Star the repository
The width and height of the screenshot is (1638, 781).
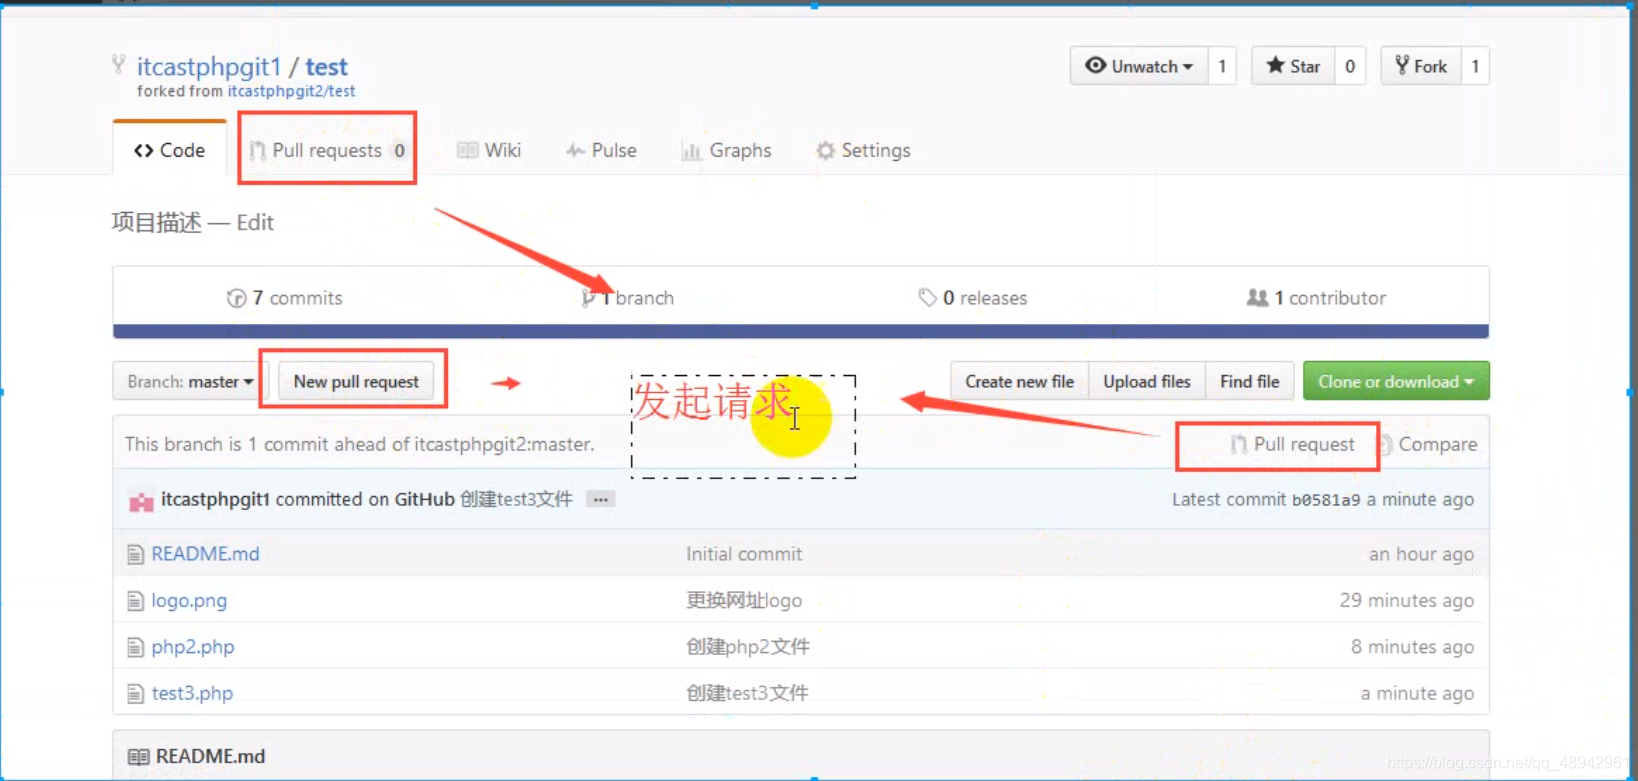(x=1293, y=66)
